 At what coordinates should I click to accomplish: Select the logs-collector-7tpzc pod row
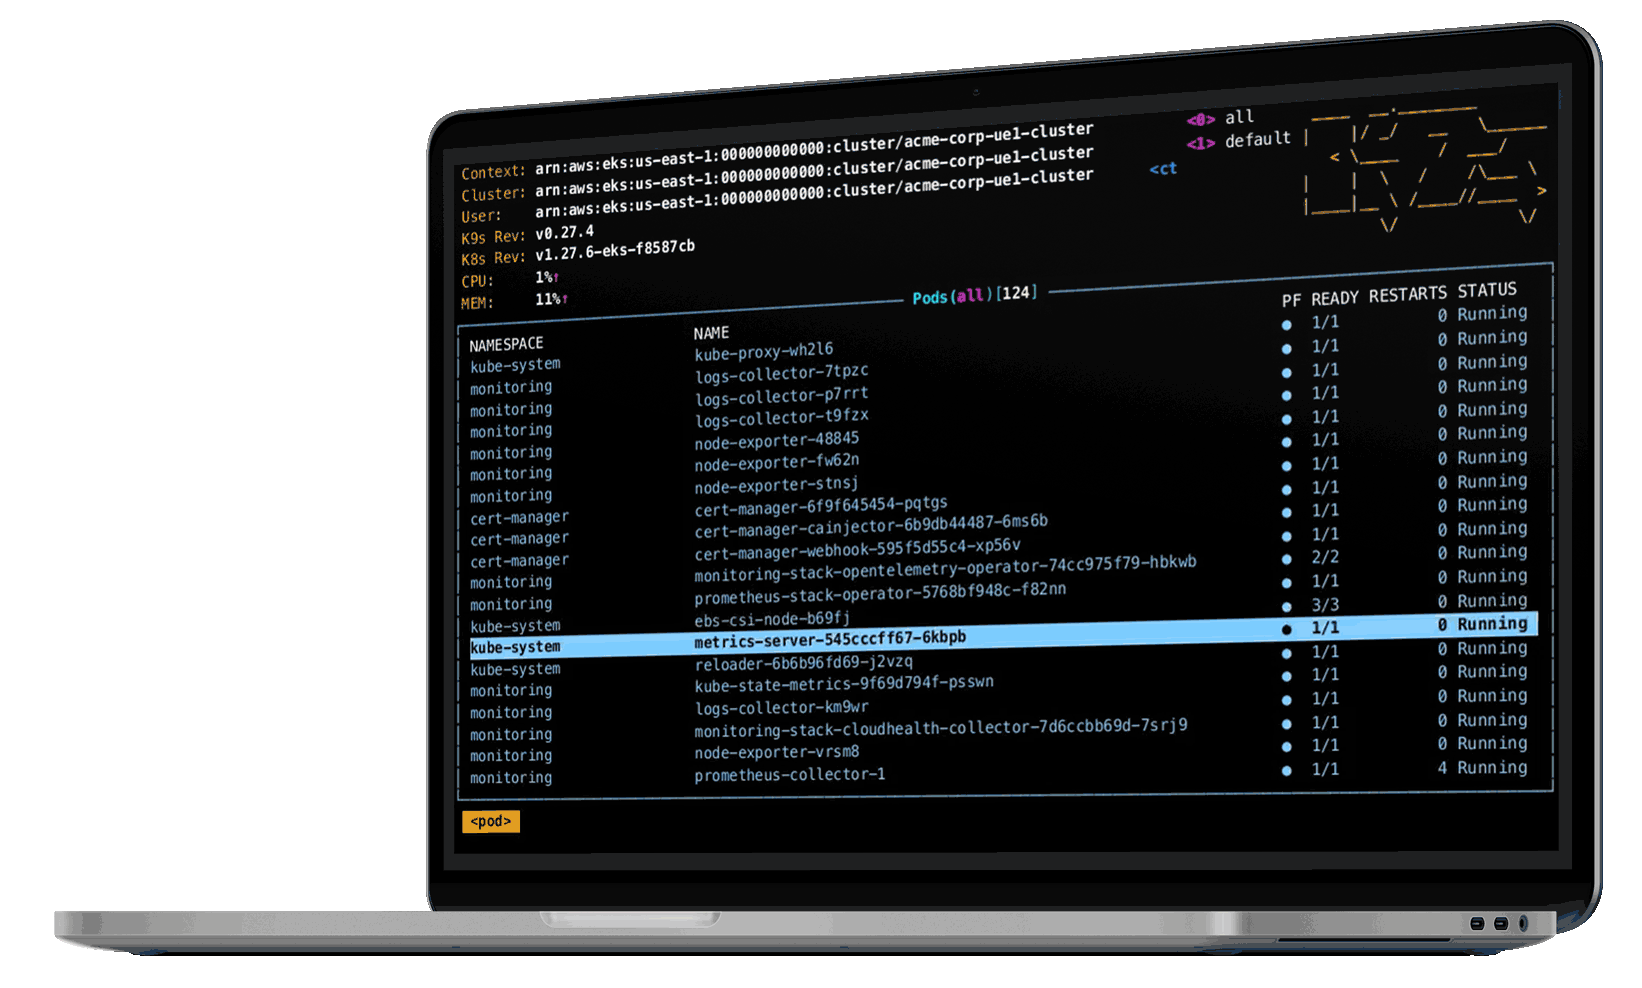click(781, 374)
